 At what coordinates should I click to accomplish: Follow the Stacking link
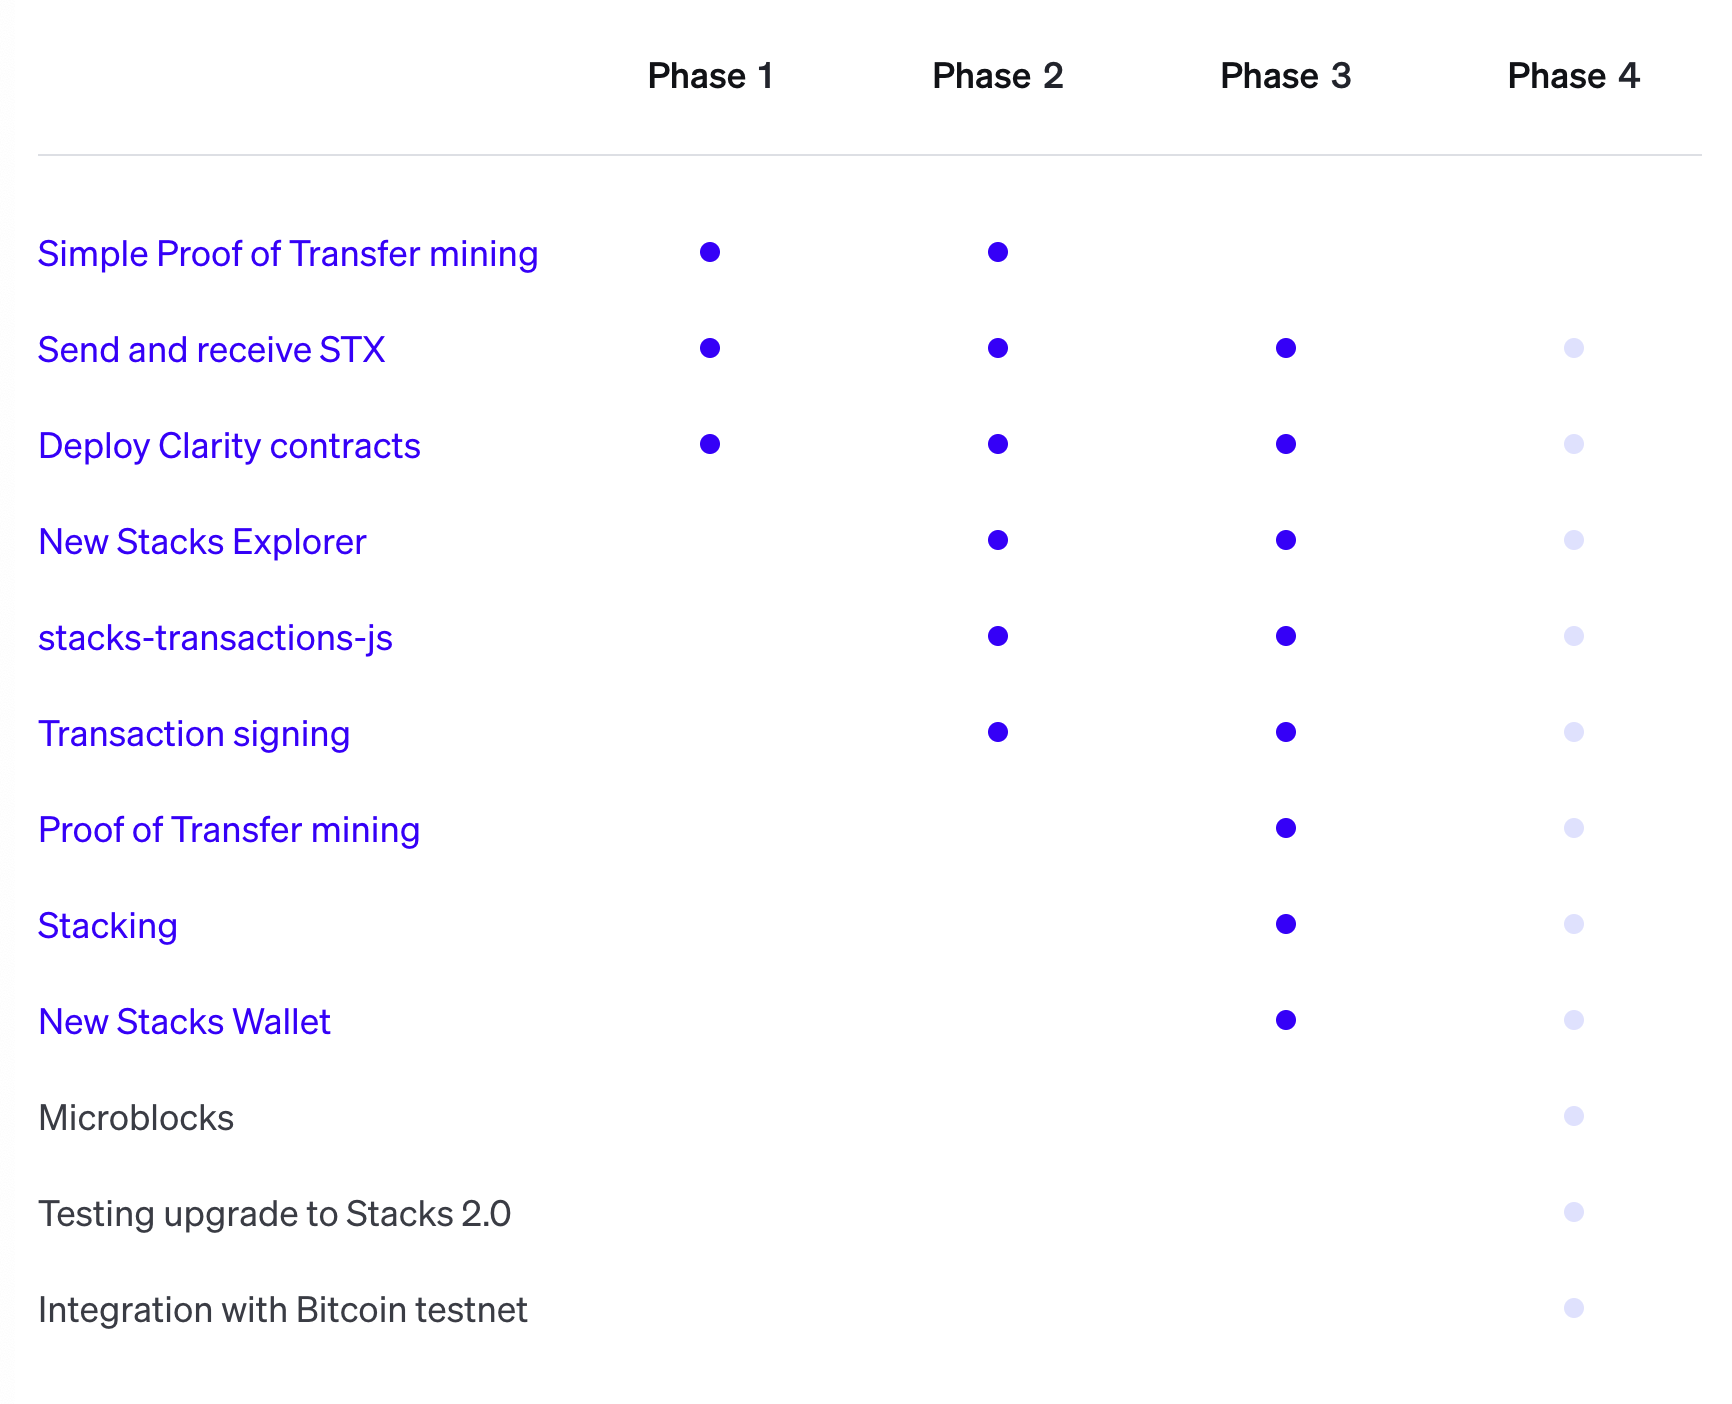(108, 926)
